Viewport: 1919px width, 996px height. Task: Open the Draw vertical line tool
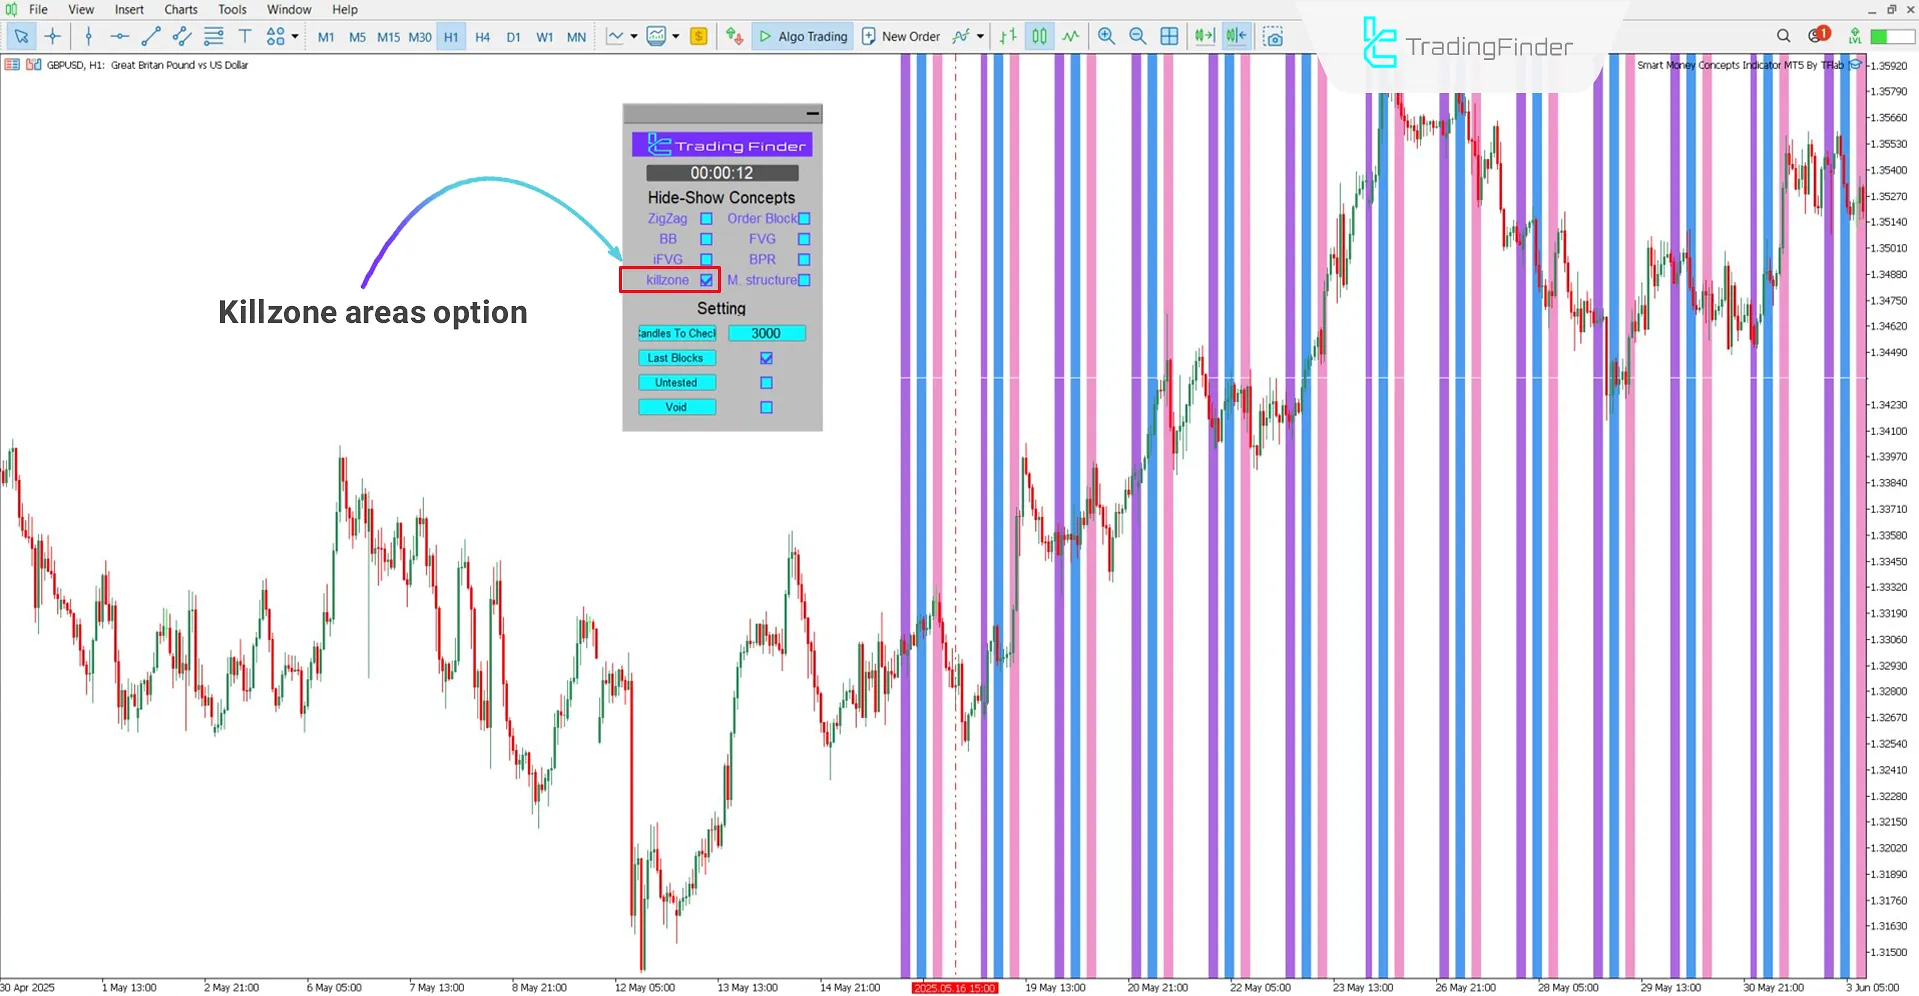pyautogui.click(x=89, y=36)
